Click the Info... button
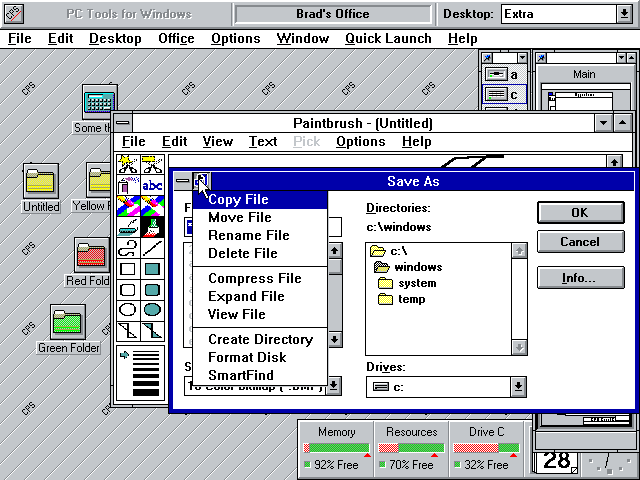640x480 pixels. (x=580, y=278)
